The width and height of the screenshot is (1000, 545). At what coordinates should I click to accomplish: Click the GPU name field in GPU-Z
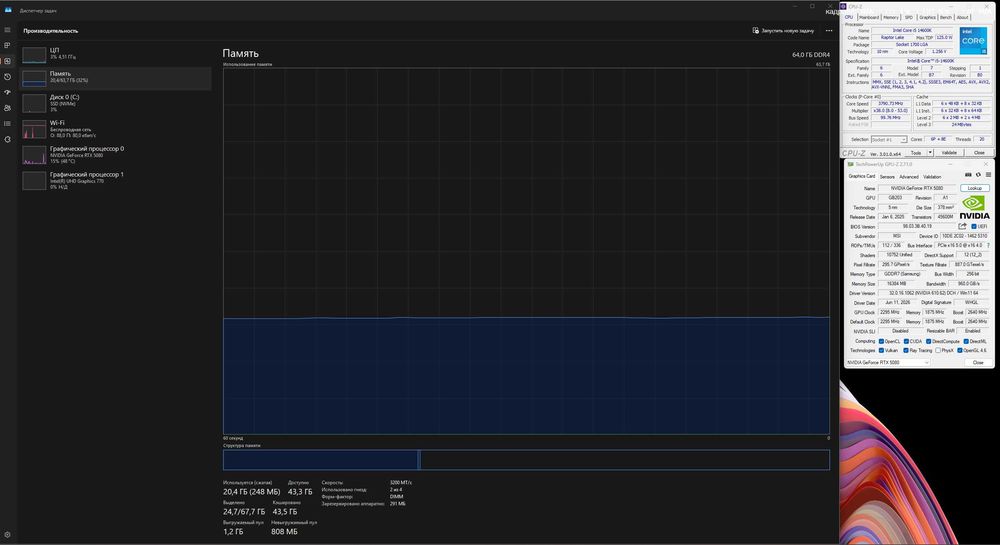pos(917,189)
